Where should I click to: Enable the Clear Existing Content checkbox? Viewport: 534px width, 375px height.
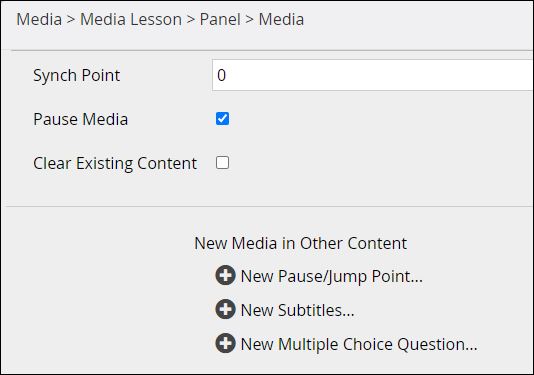222,163
